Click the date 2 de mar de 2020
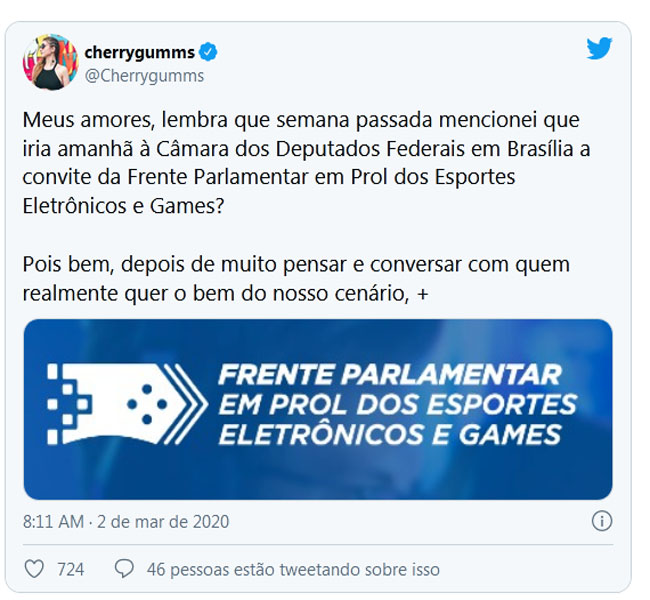Image resolution: width=650 pixels, height=600 pixels. click(x=163, y=522)
